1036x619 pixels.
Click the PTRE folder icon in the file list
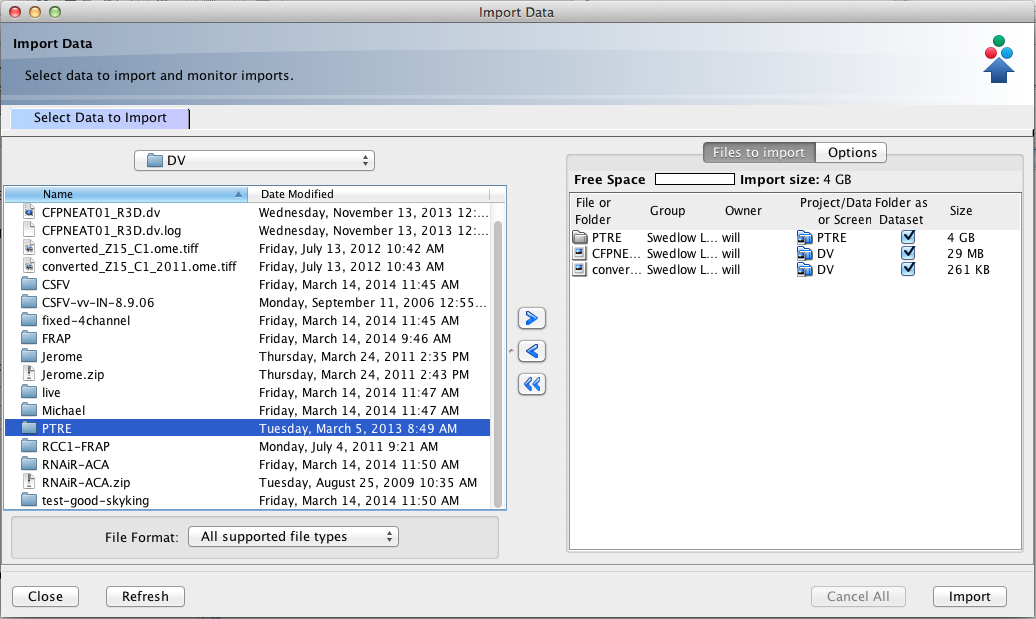tap(29, 428)
